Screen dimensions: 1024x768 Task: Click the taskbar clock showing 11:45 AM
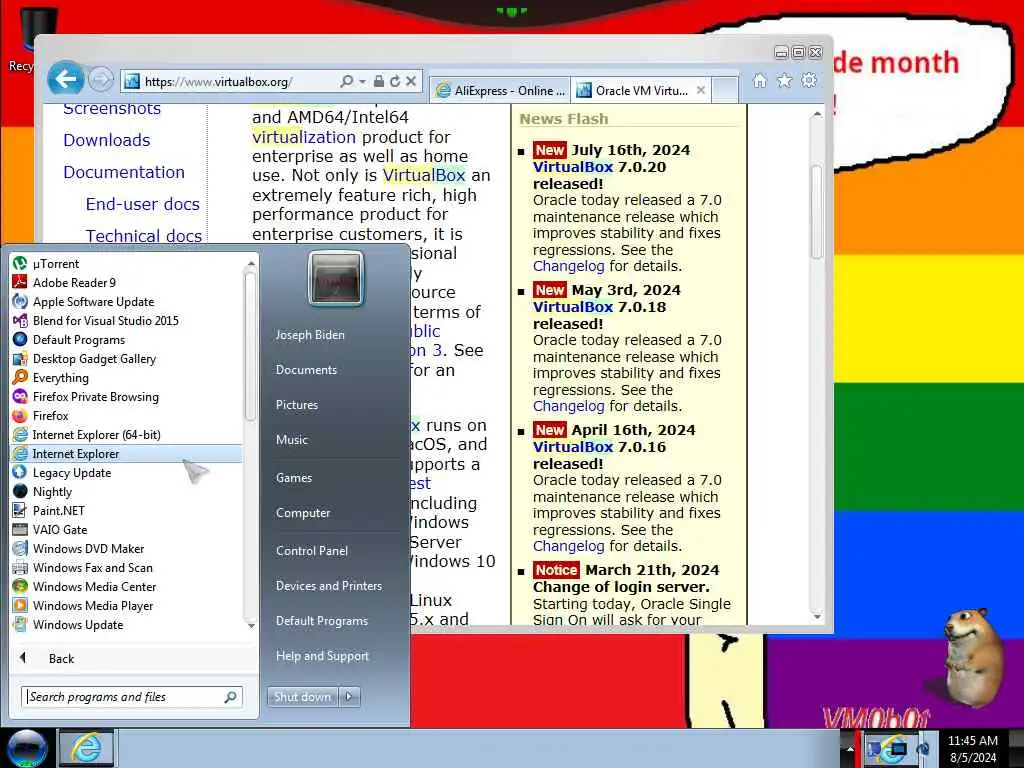click(x=972, y=748)
